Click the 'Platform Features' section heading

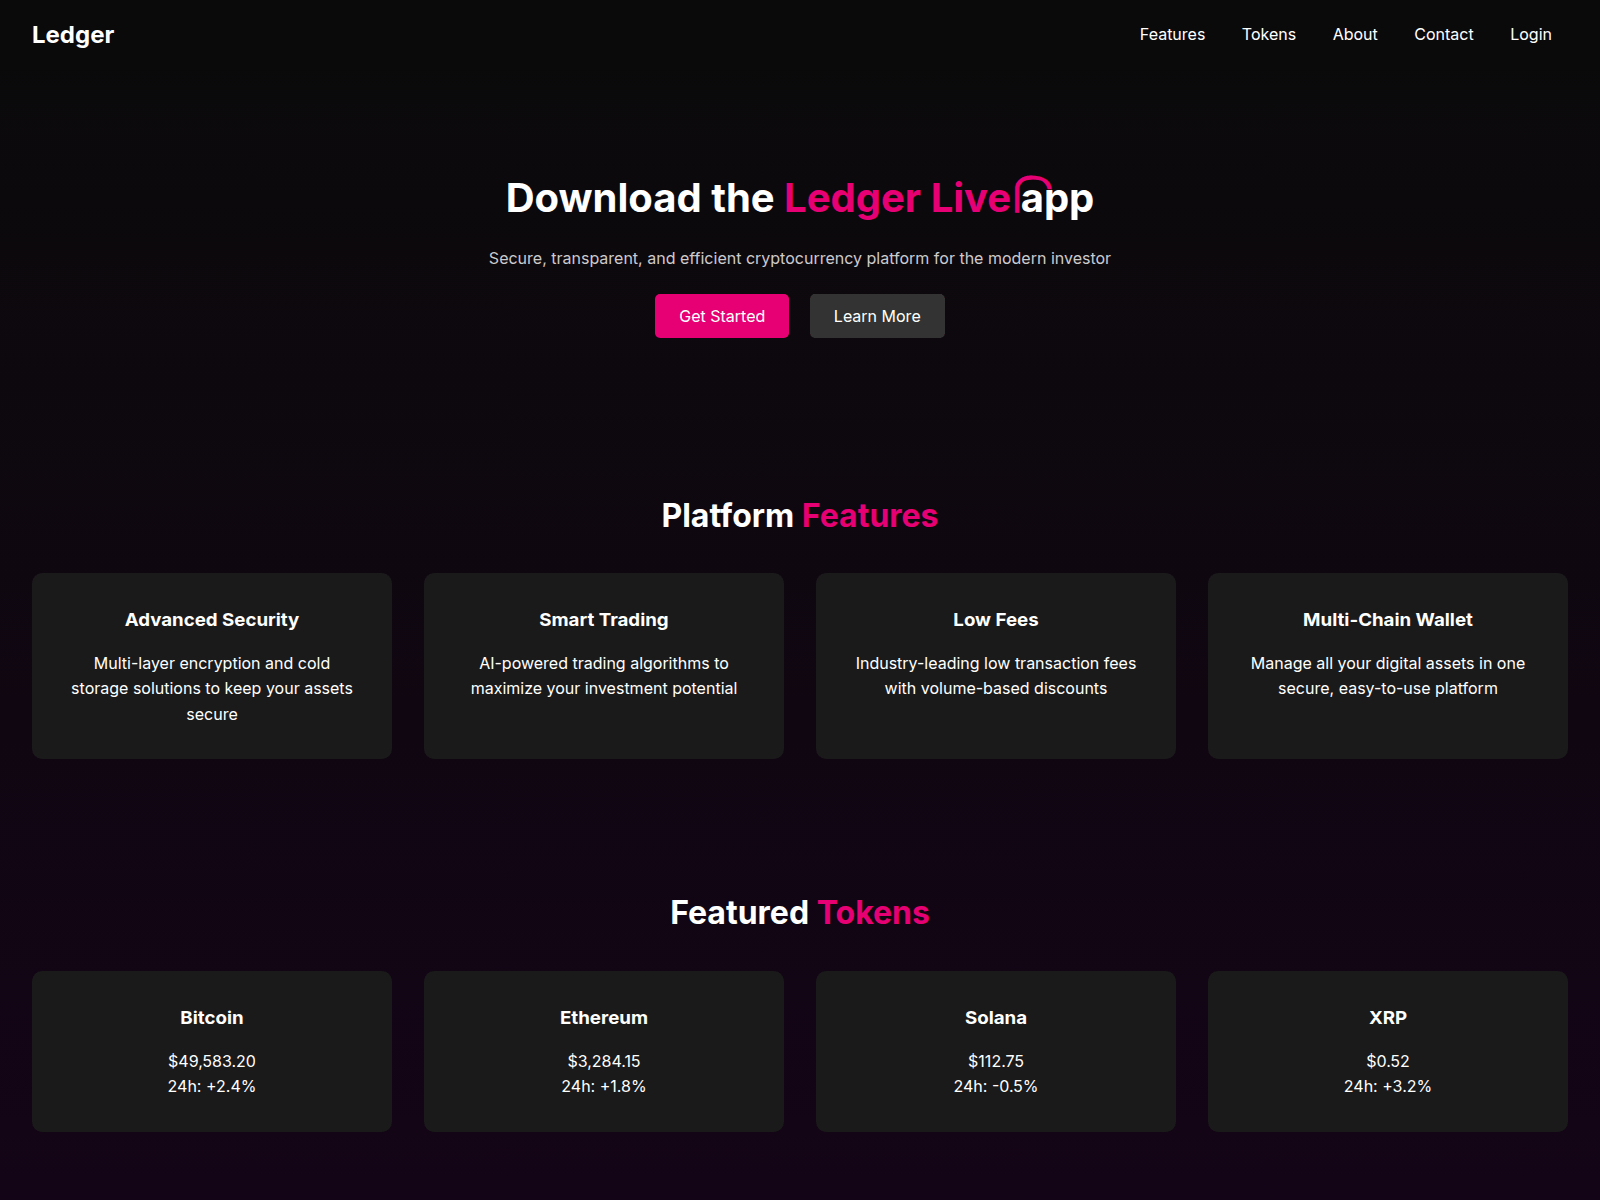(800, 515)
